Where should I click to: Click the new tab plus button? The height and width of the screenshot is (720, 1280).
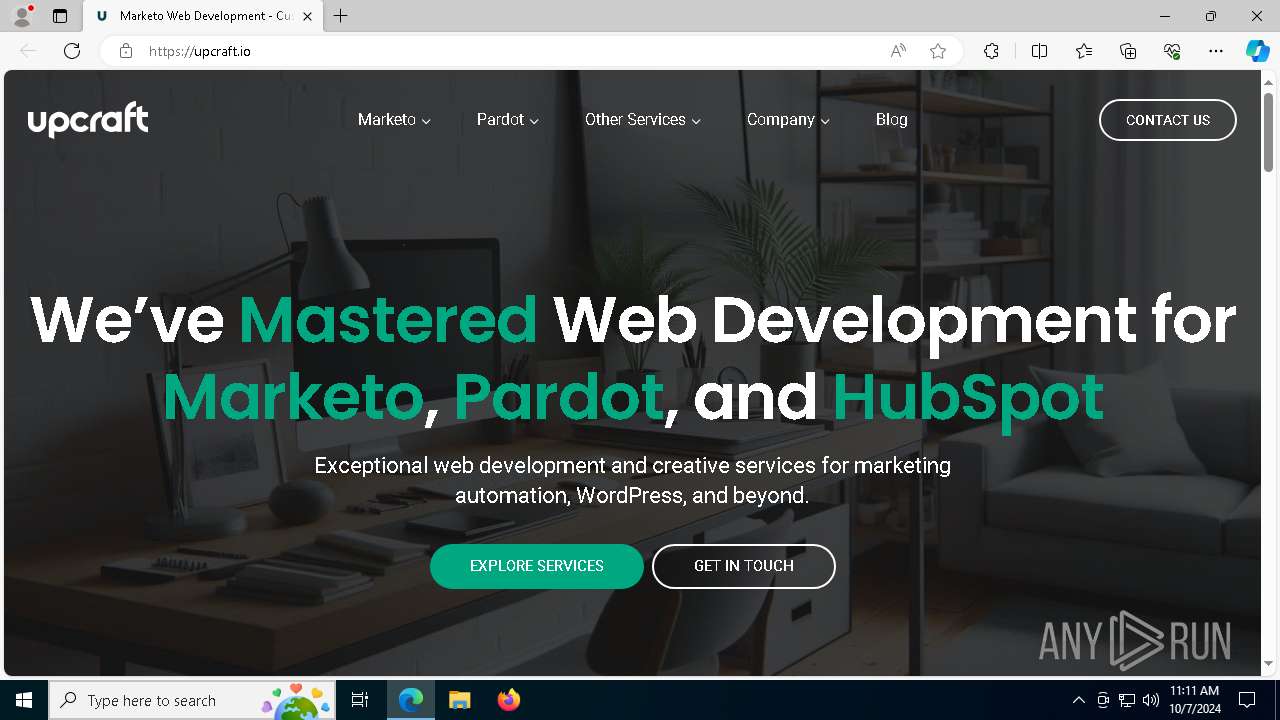point(341,16)
